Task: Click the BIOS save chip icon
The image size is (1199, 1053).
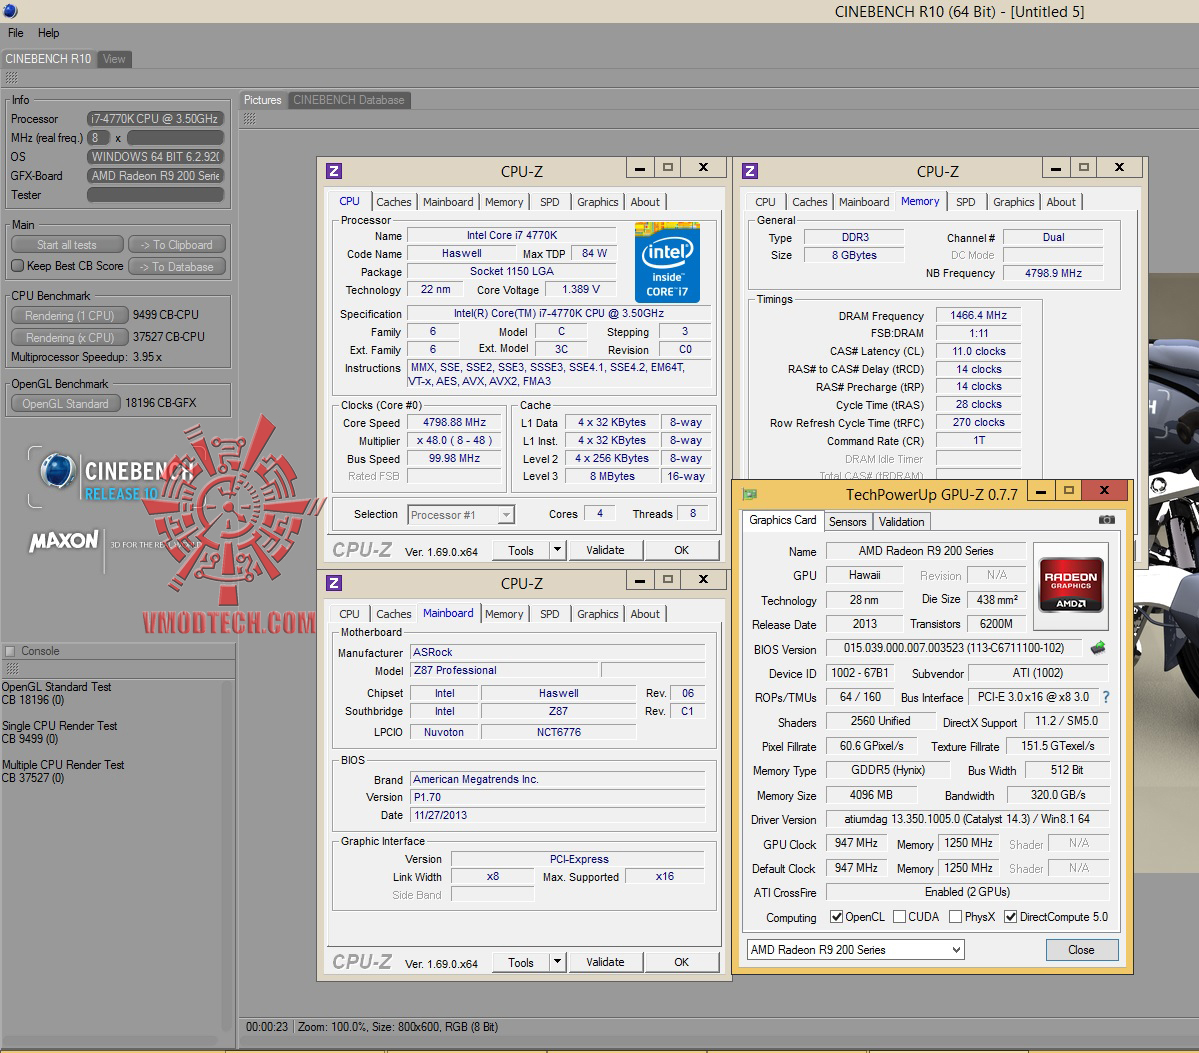Action: [x=1098, y=648]
